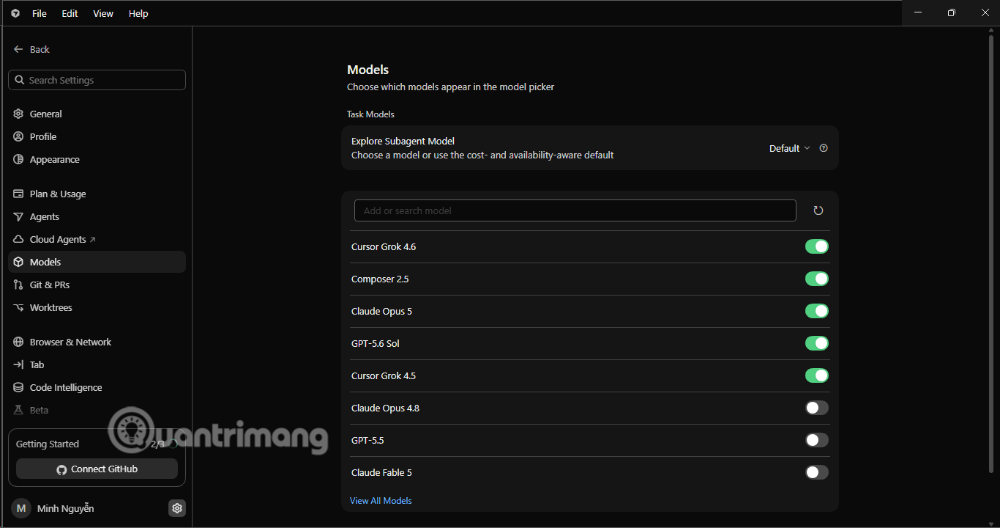Toggle off GPT-5.6 Sol model

[816, 344]
